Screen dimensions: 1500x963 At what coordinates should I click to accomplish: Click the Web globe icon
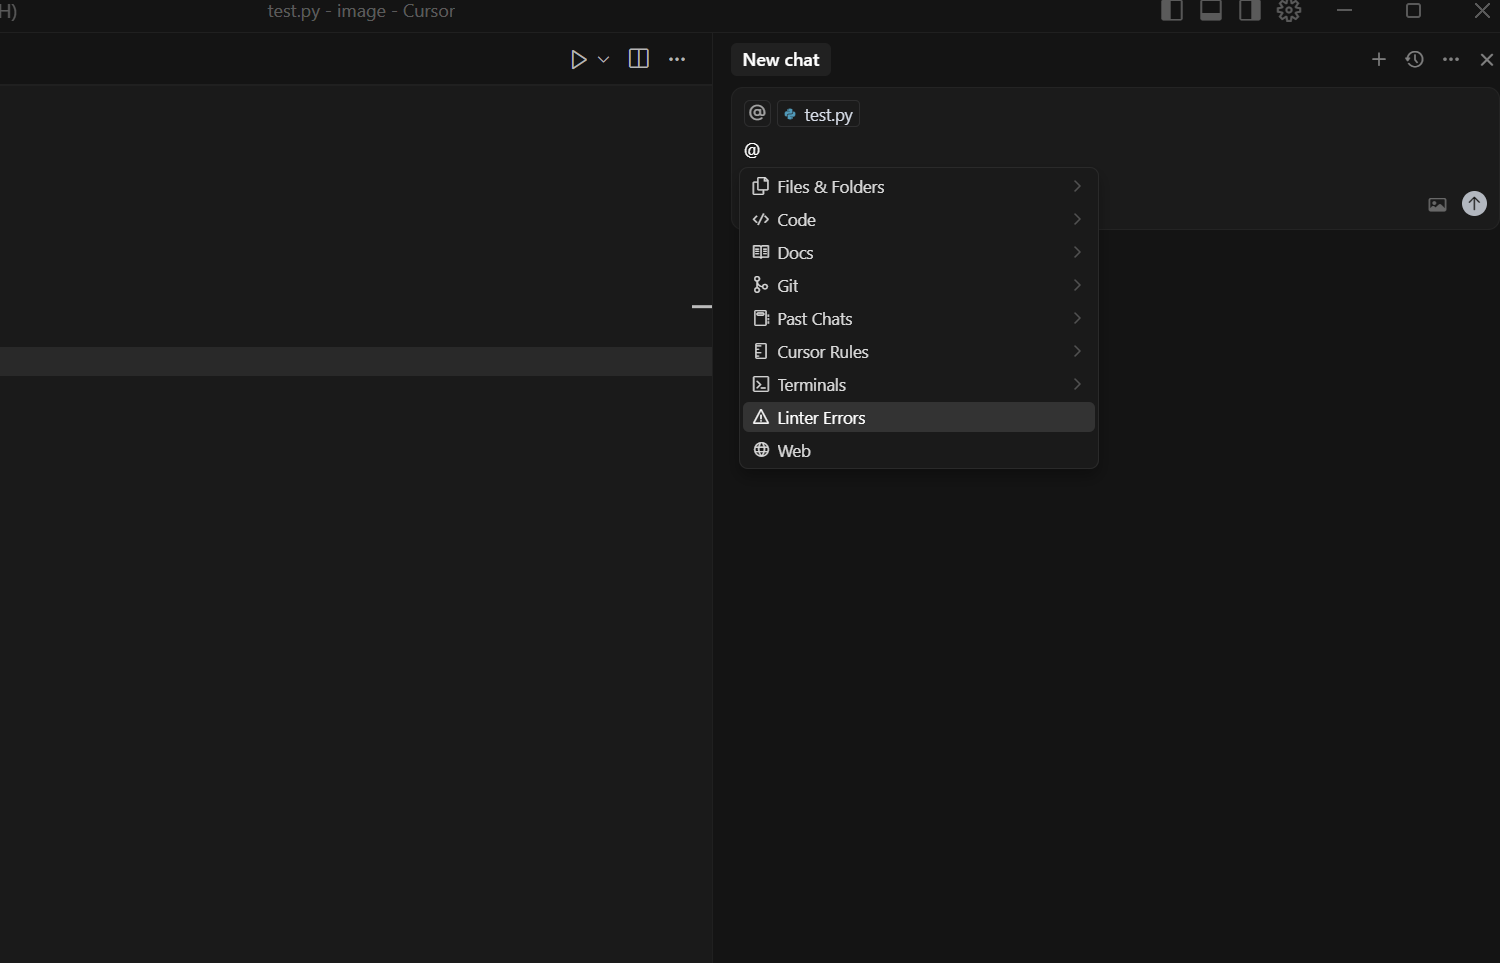tap(761, 450)
